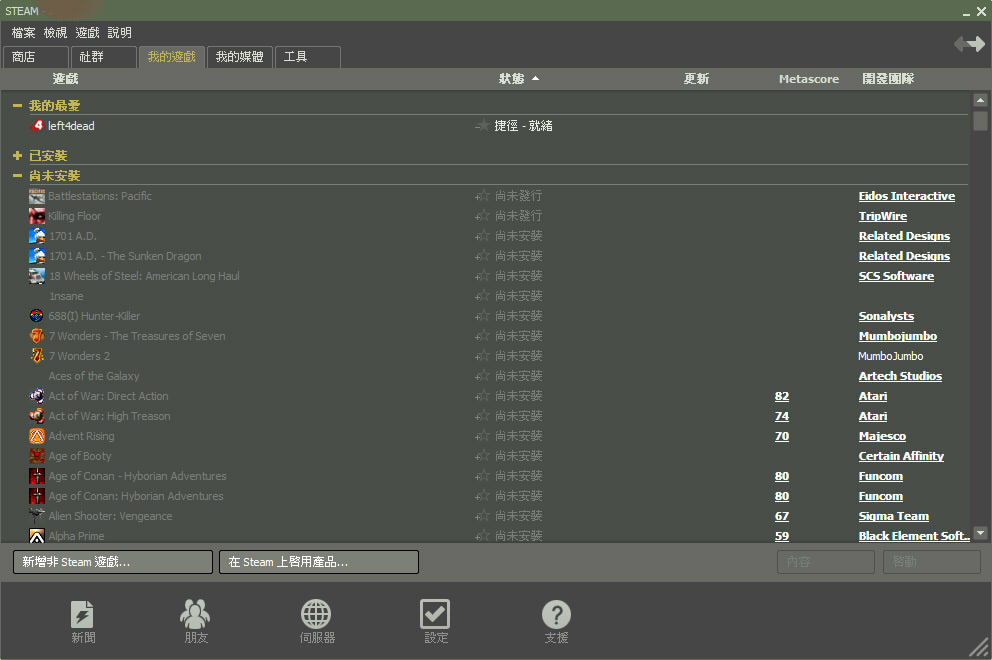
Task: Sort list by Metascore column header
Action: point(808,79)
